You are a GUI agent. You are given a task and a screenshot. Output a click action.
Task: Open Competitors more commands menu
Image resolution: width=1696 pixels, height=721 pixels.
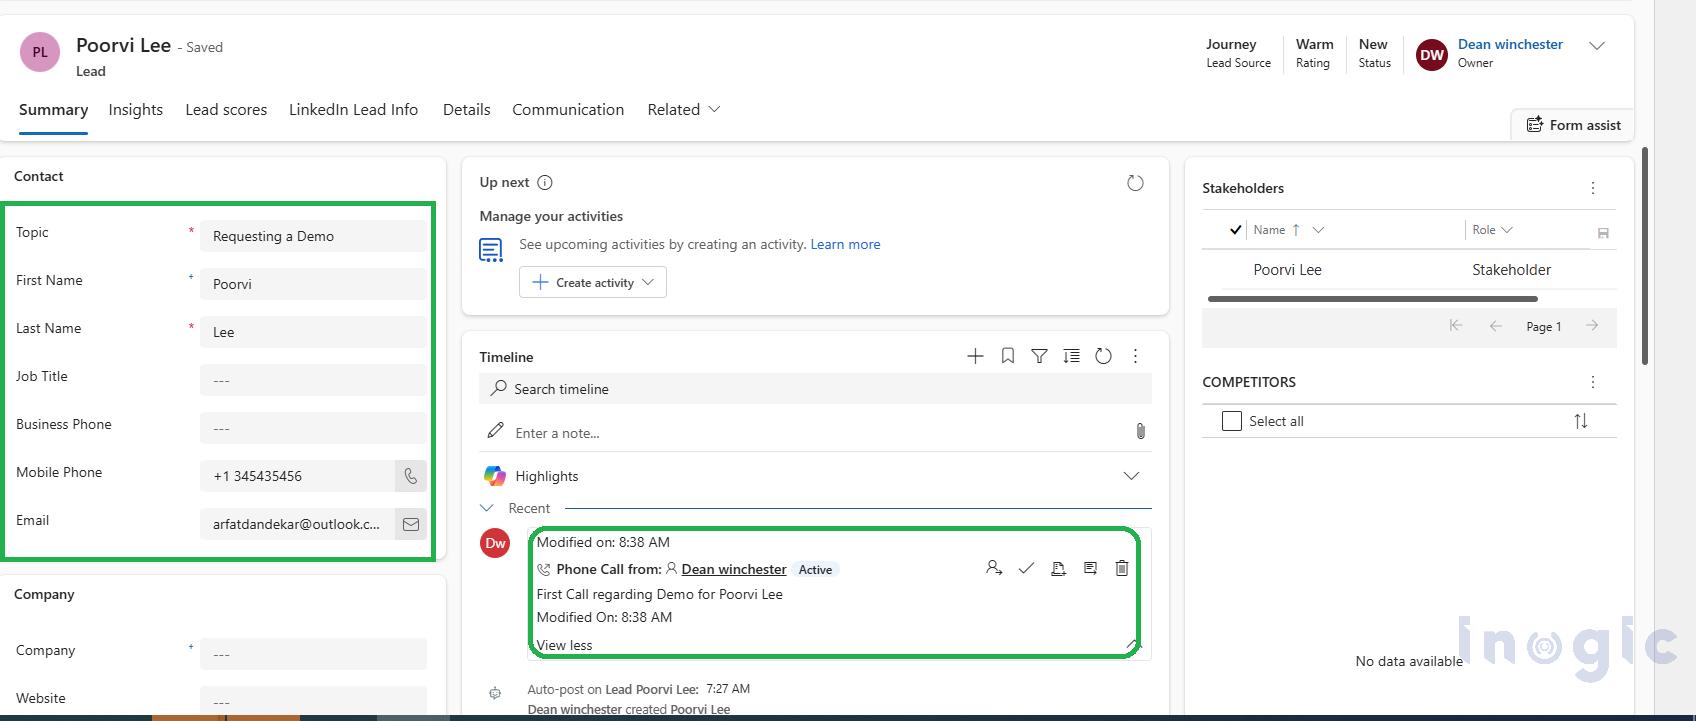(x=1593, y=382)
